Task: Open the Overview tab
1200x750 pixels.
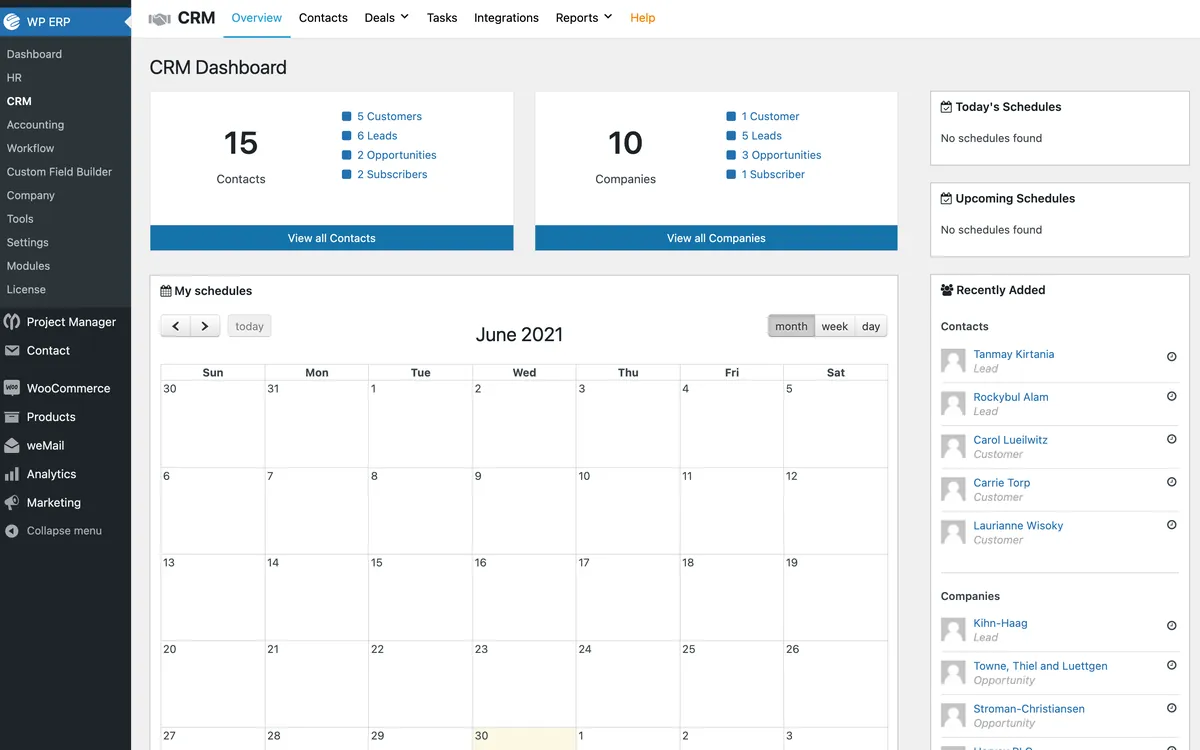Action: click(x=257, y=18)
